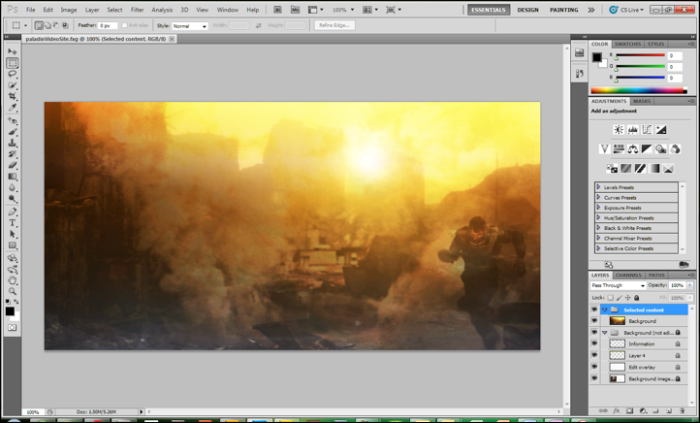This screenshot has height=423, width=700.
Task: Click the Essentials workspace button
Action: (x=488, y=9)
